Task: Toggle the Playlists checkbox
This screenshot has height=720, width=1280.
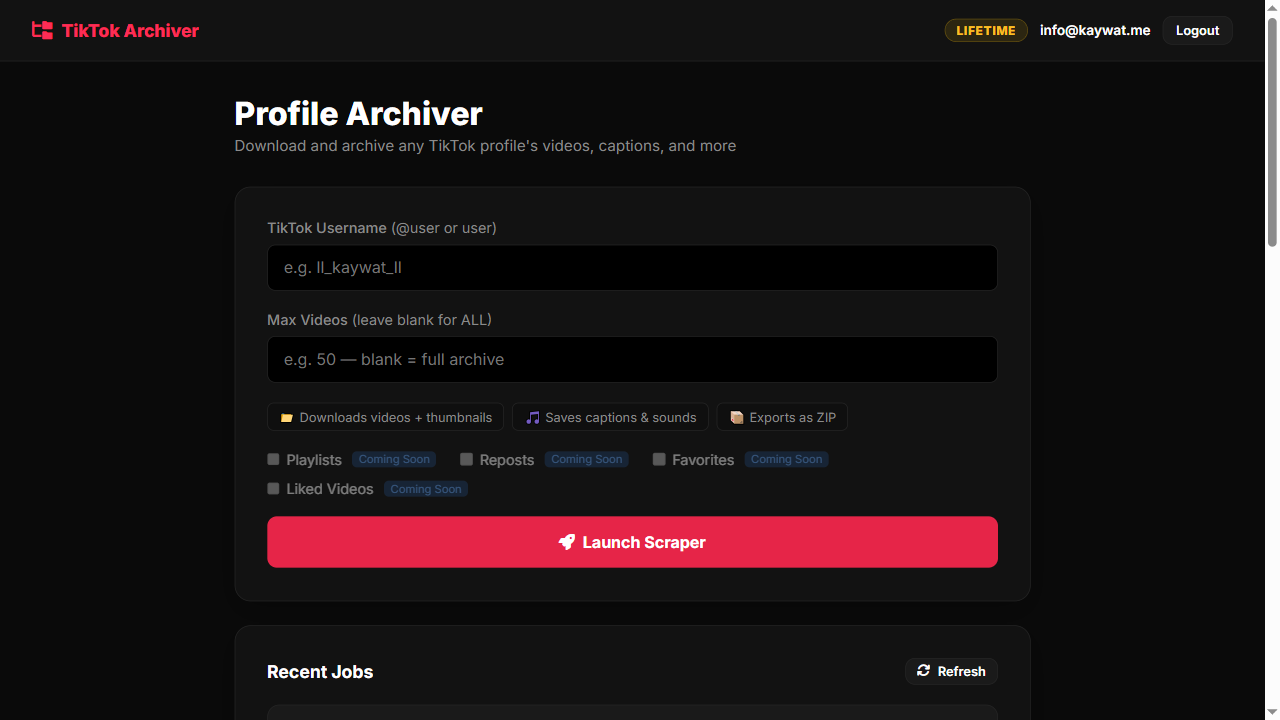Action: point(273,459)
